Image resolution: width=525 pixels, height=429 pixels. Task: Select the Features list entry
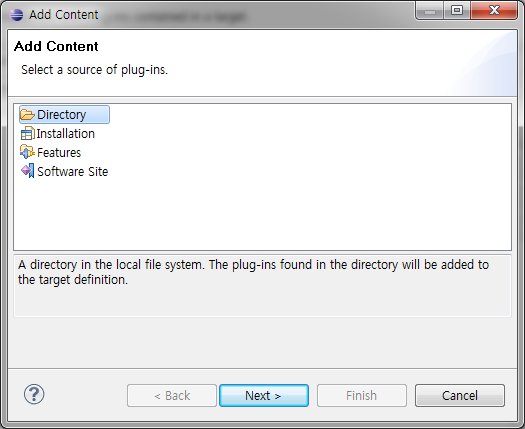coord(51,152)
